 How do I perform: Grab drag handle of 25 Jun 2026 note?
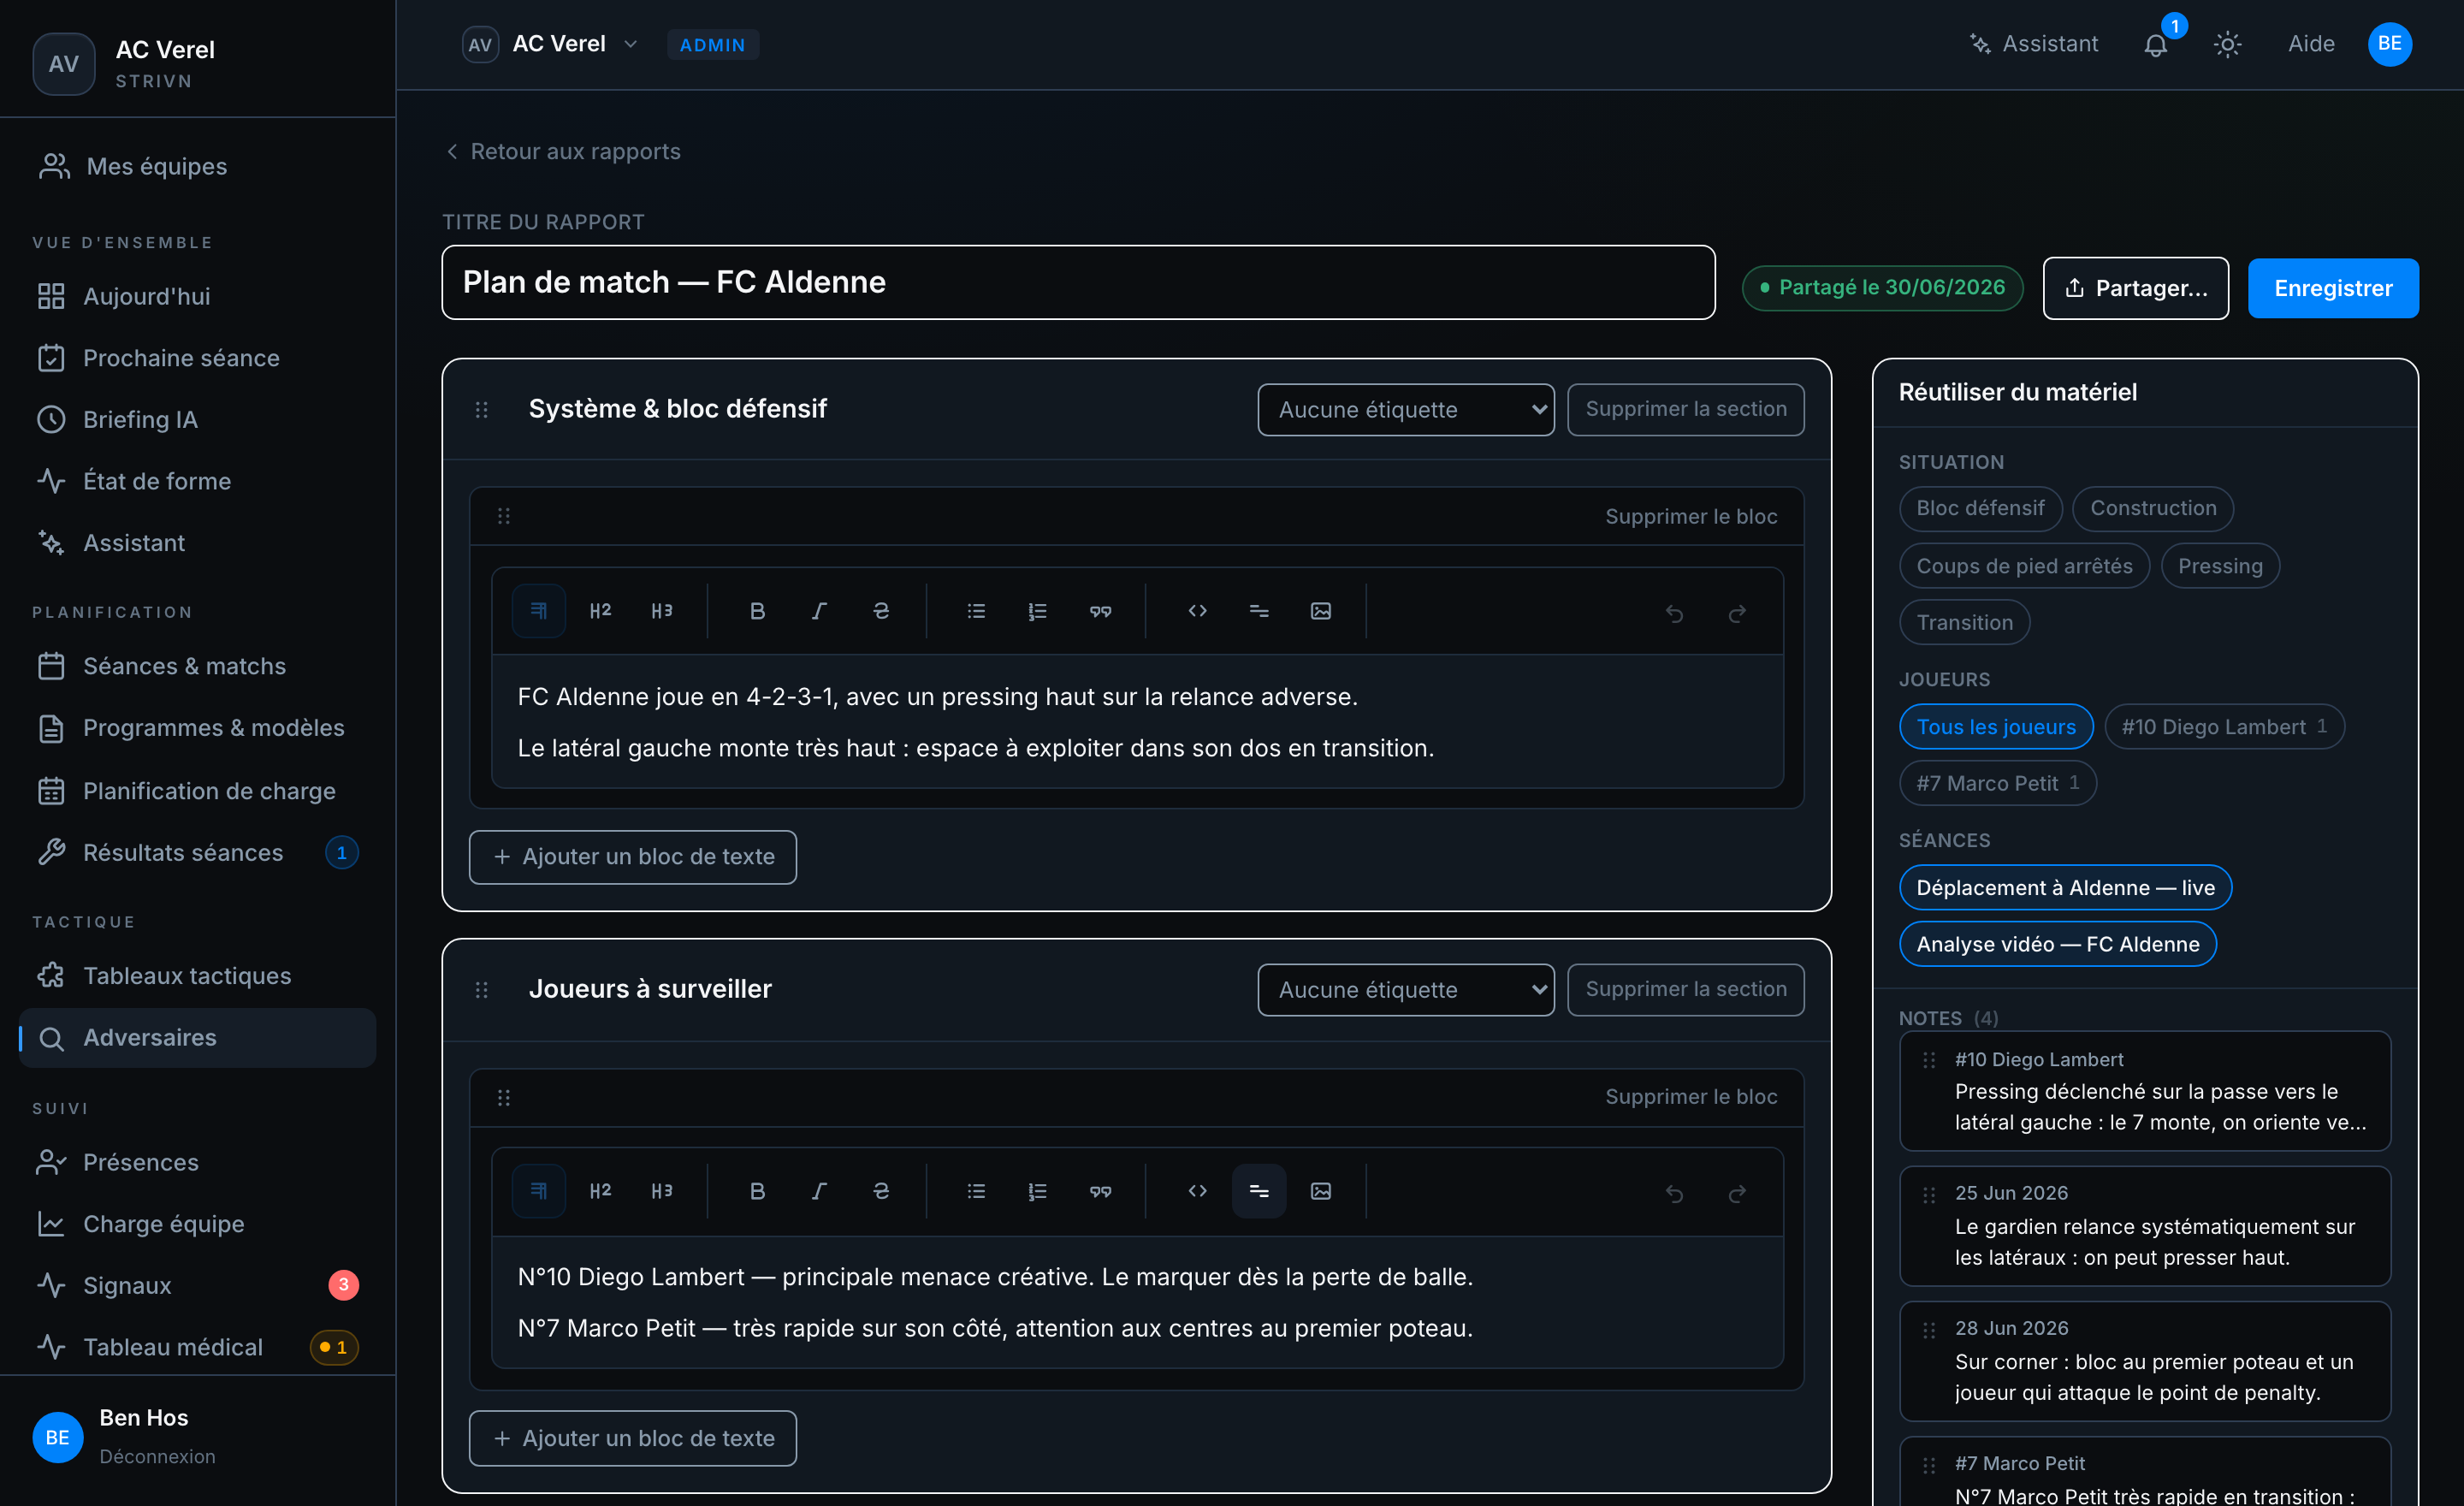[1929, 1194]
